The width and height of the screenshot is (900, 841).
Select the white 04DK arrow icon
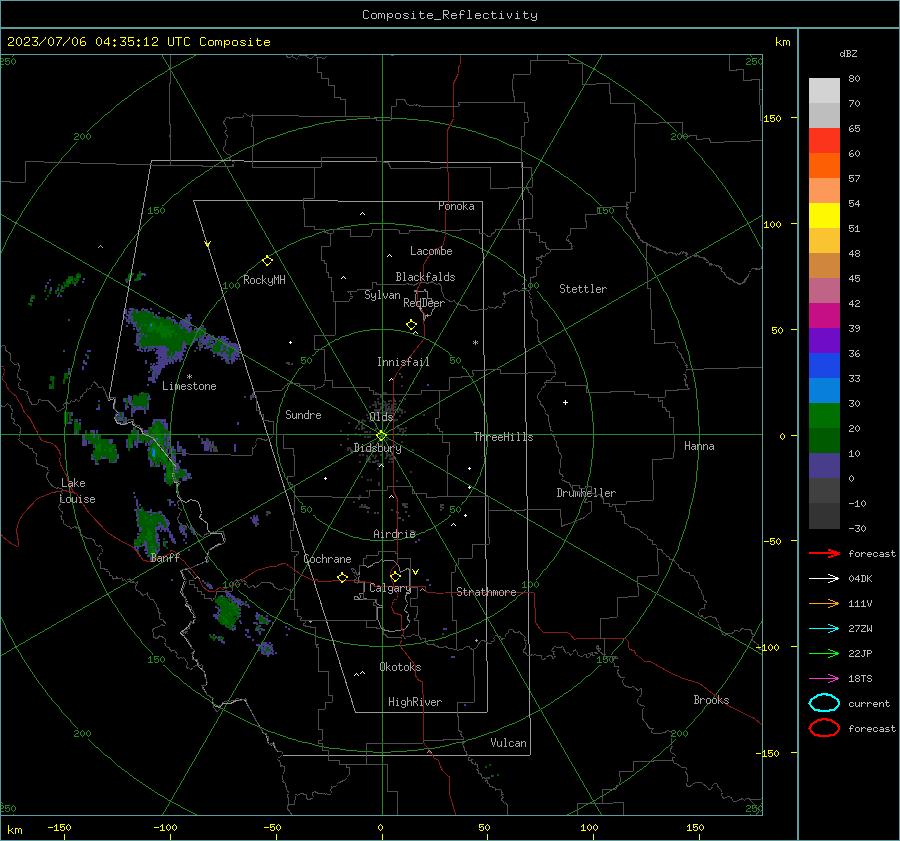tap(824, 579)
